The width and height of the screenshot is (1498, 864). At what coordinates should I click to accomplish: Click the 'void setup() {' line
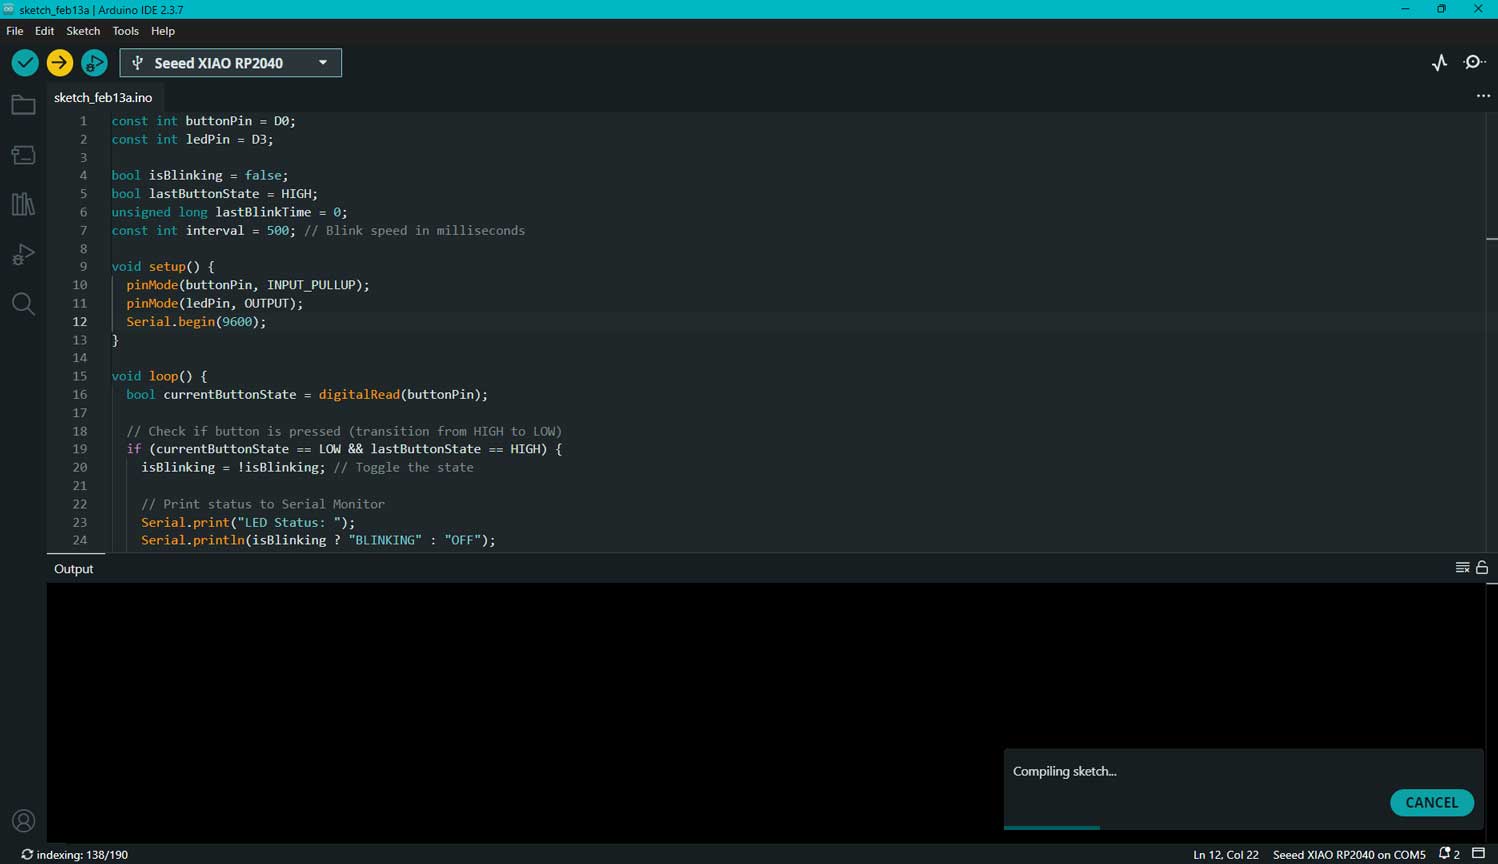click(163, 267)
